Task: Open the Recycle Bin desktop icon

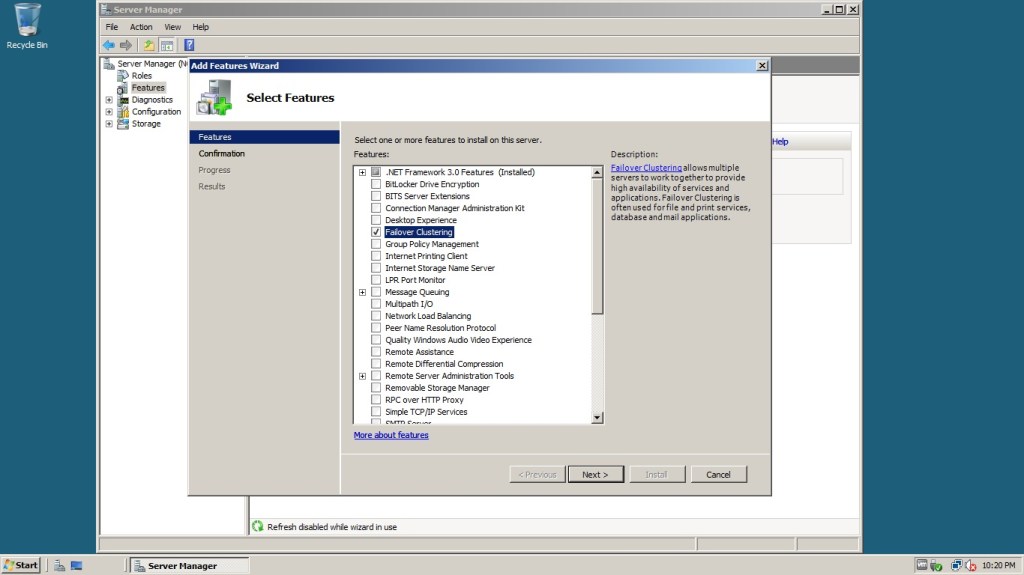Action: [x=27, y=22]
